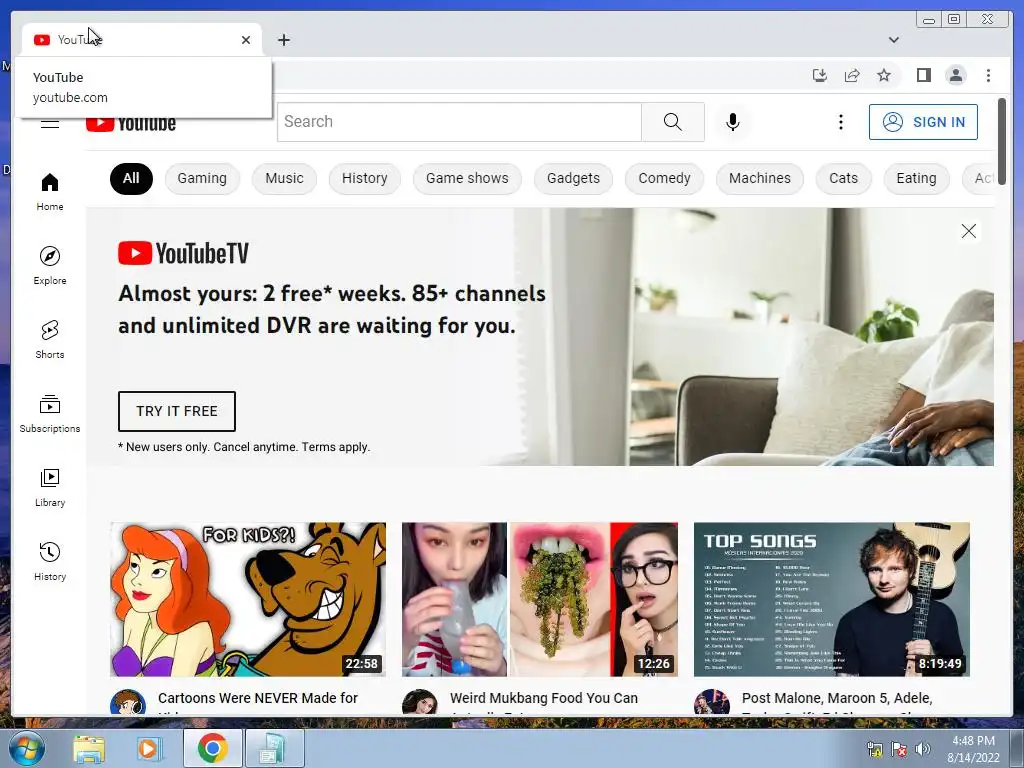The image size is (1024, 768).
Task: Filter videos by Comedy chip
Action: pyautogui.click(x=664, y=178)
